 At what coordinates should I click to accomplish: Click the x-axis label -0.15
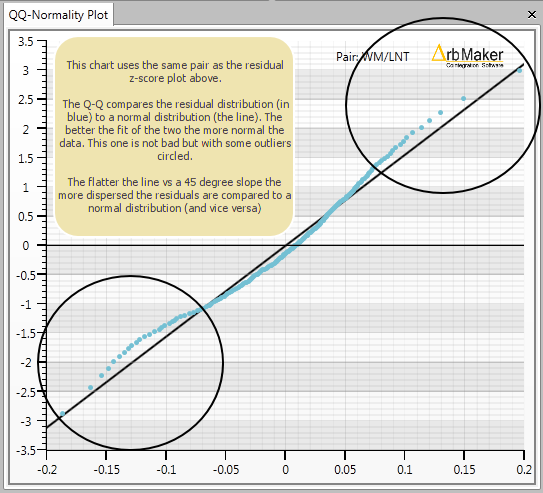click(107, 469)
